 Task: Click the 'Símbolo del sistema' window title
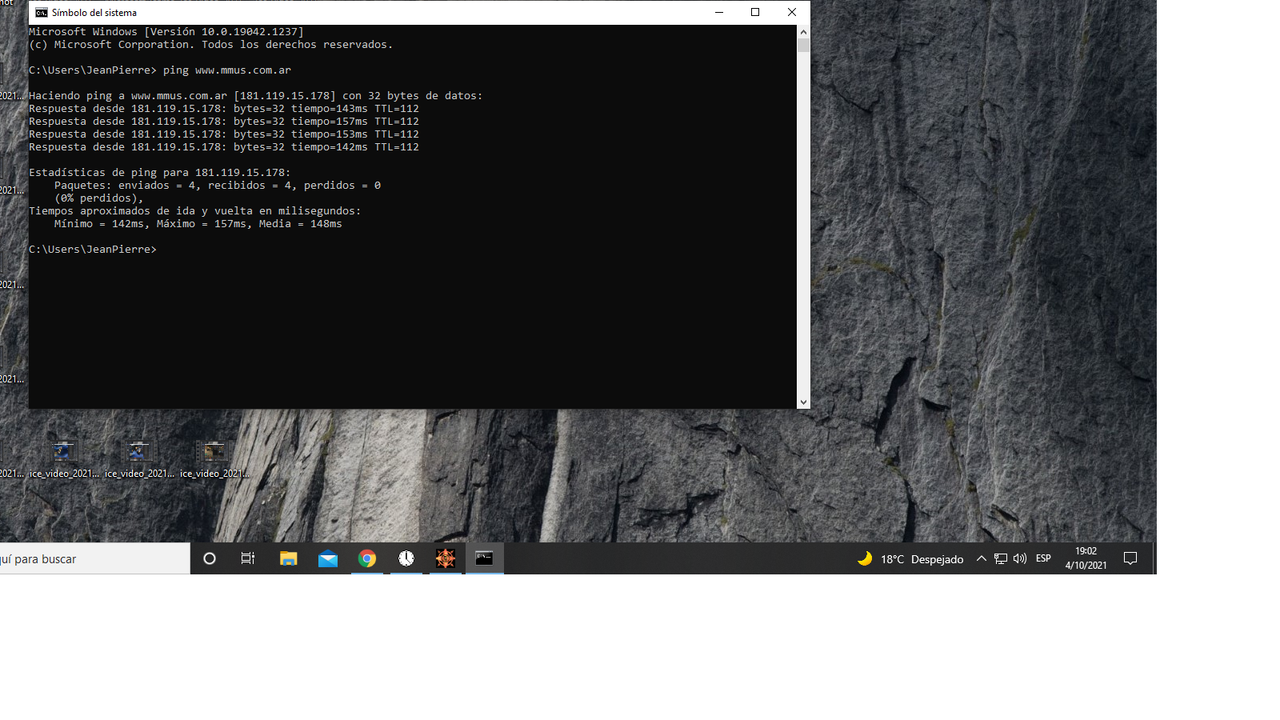click(95, 13)
